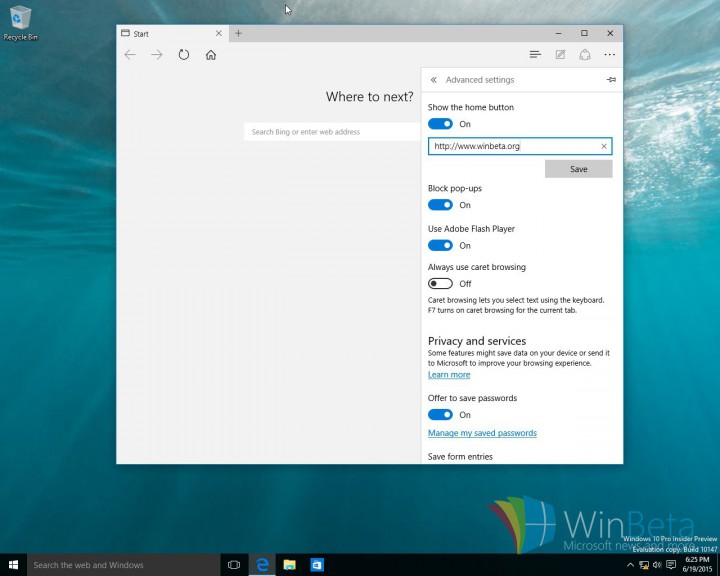
Task: Open the More actions ellipsis menu
Action: click(x=609, y=55)
